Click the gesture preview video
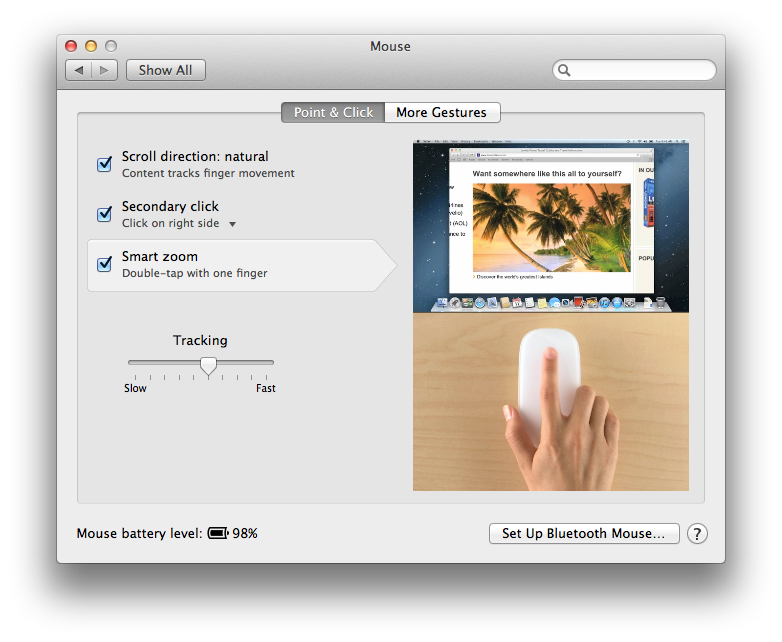The image size is (782, 642). [x=551, y=315]
